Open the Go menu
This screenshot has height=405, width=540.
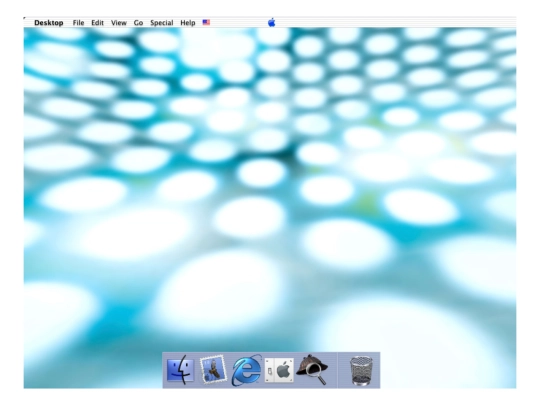pos(138,23)
